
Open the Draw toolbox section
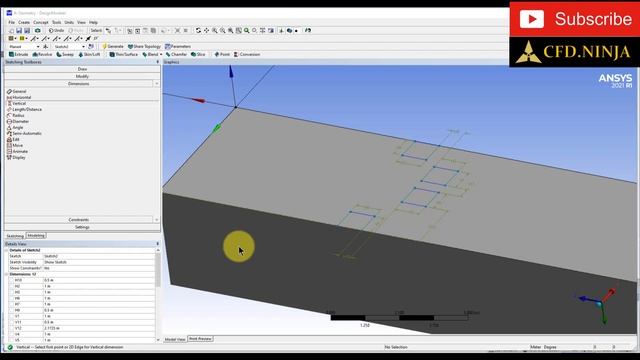pyautogui.click(x=82, y=69)
